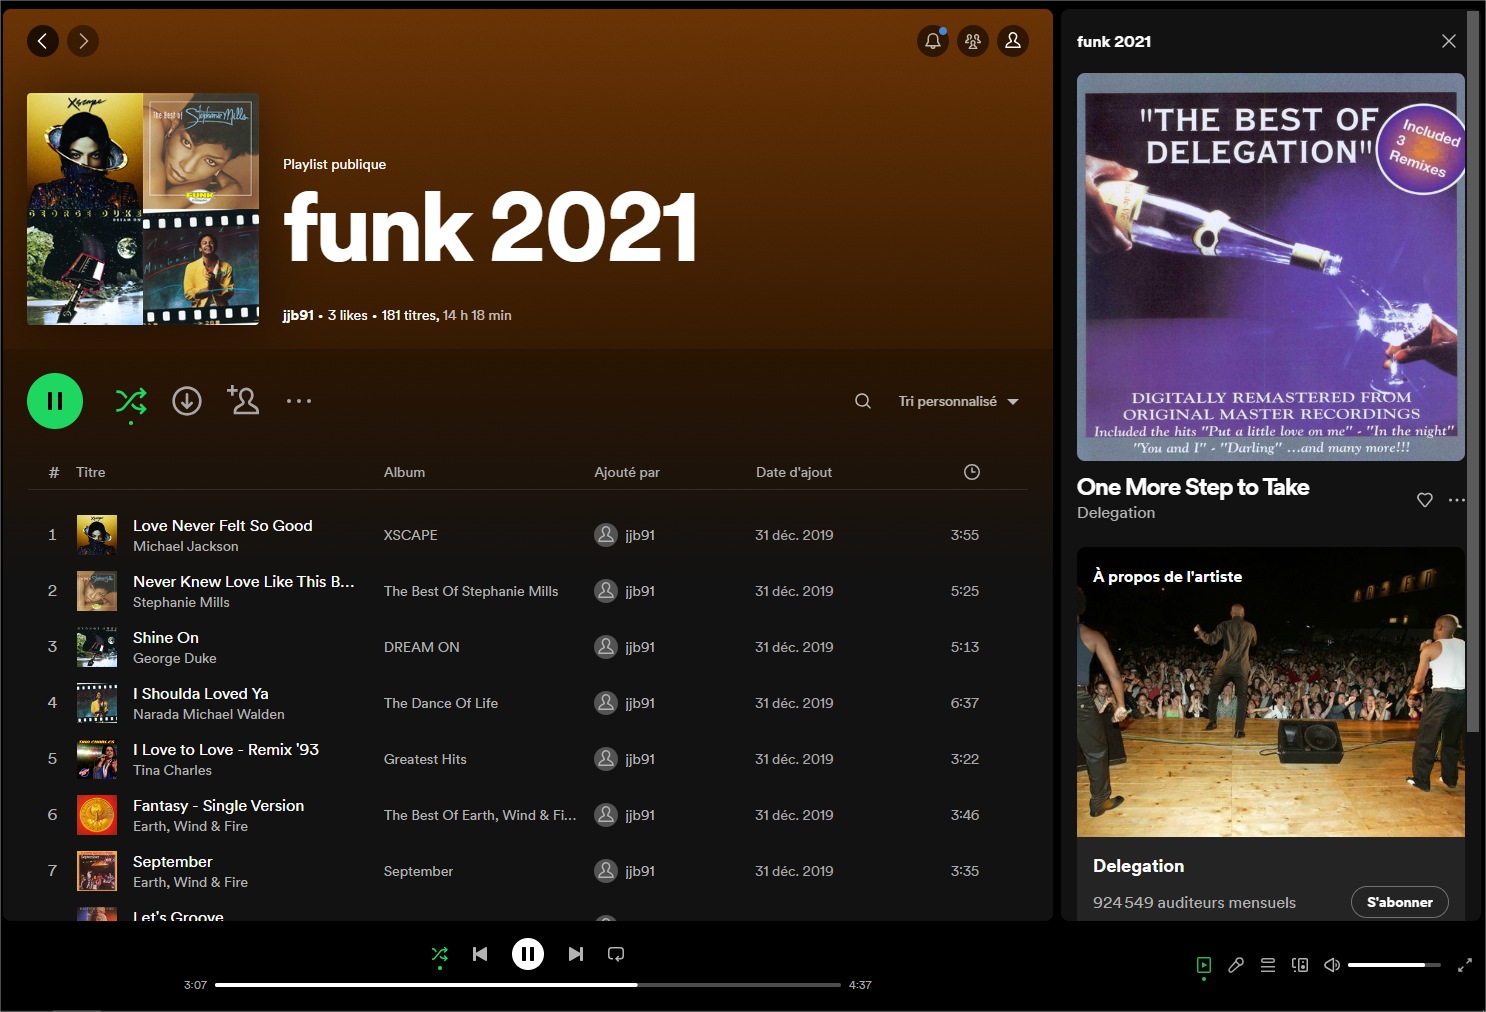Invite collaborators to the playlist

243,400
